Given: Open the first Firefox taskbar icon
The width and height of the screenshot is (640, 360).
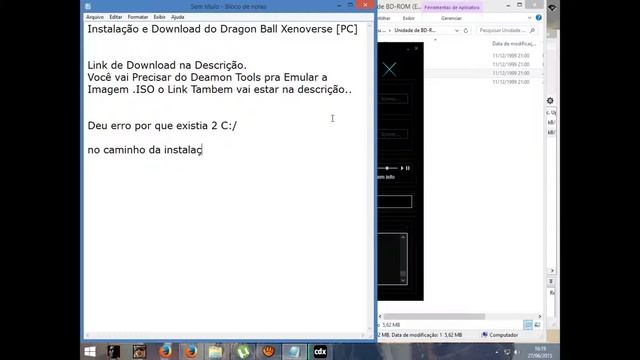Looking at the screenshot, I should [165, 351].
